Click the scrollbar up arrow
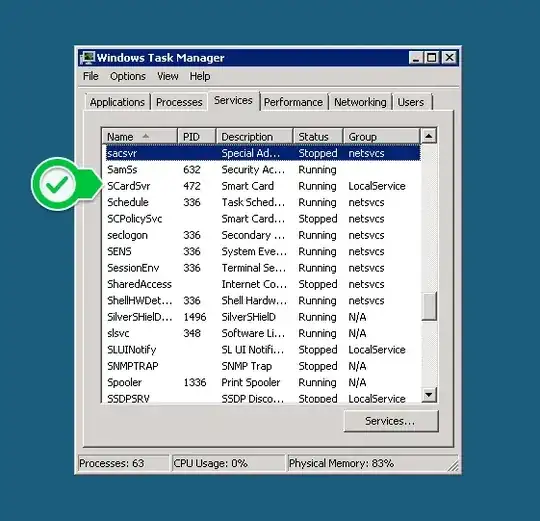The image size is (540, 521). pos(429,136)
